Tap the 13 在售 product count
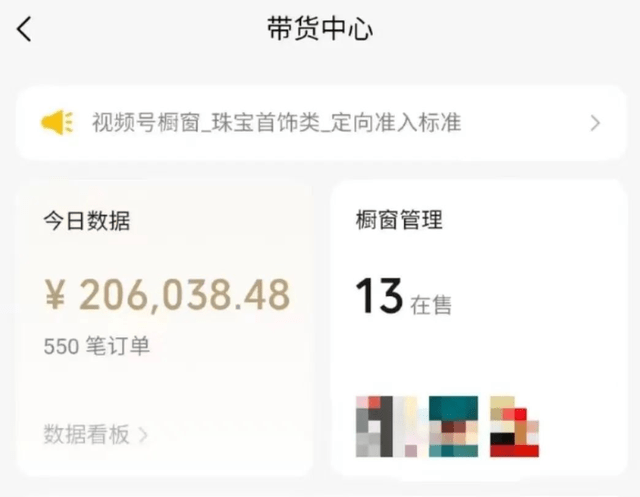Viewport: 640px width, 497px height. (x=403, y=296)
